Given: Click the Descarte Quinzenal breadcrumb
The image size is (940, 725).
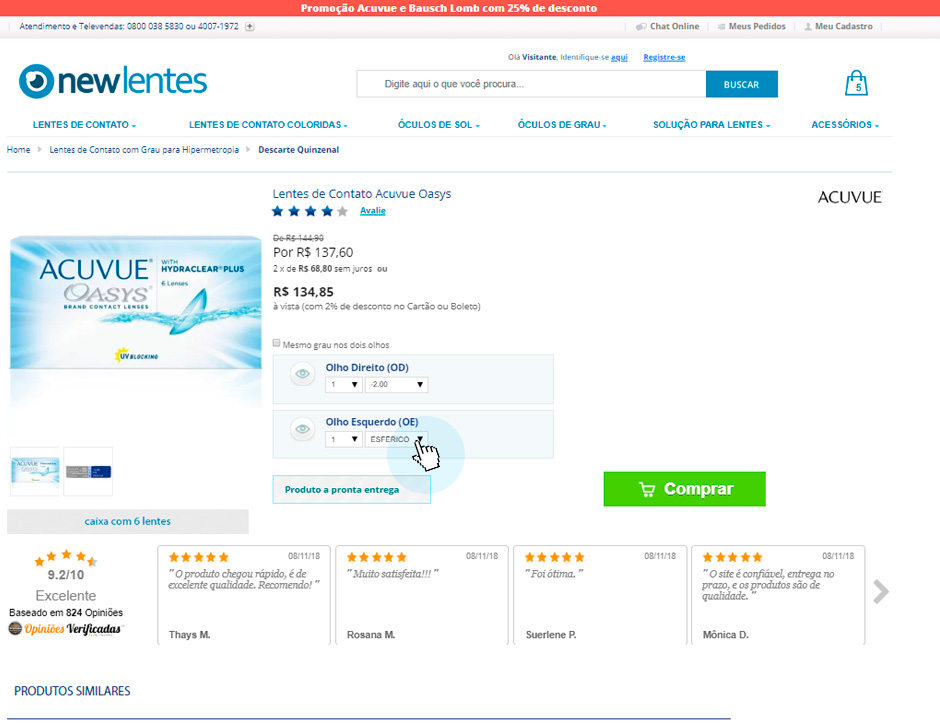Looking at the screenshot, I should [x=299, y=150].
